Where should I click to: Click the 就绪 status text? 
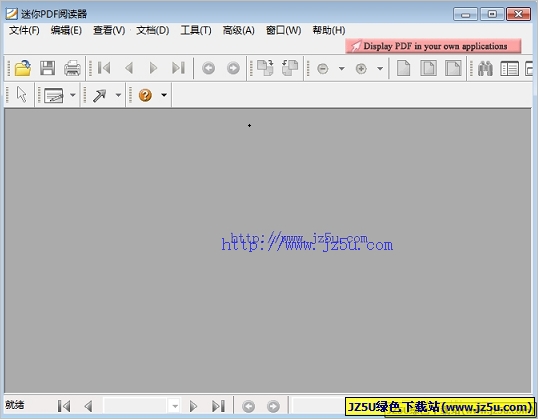click(15, 405)
